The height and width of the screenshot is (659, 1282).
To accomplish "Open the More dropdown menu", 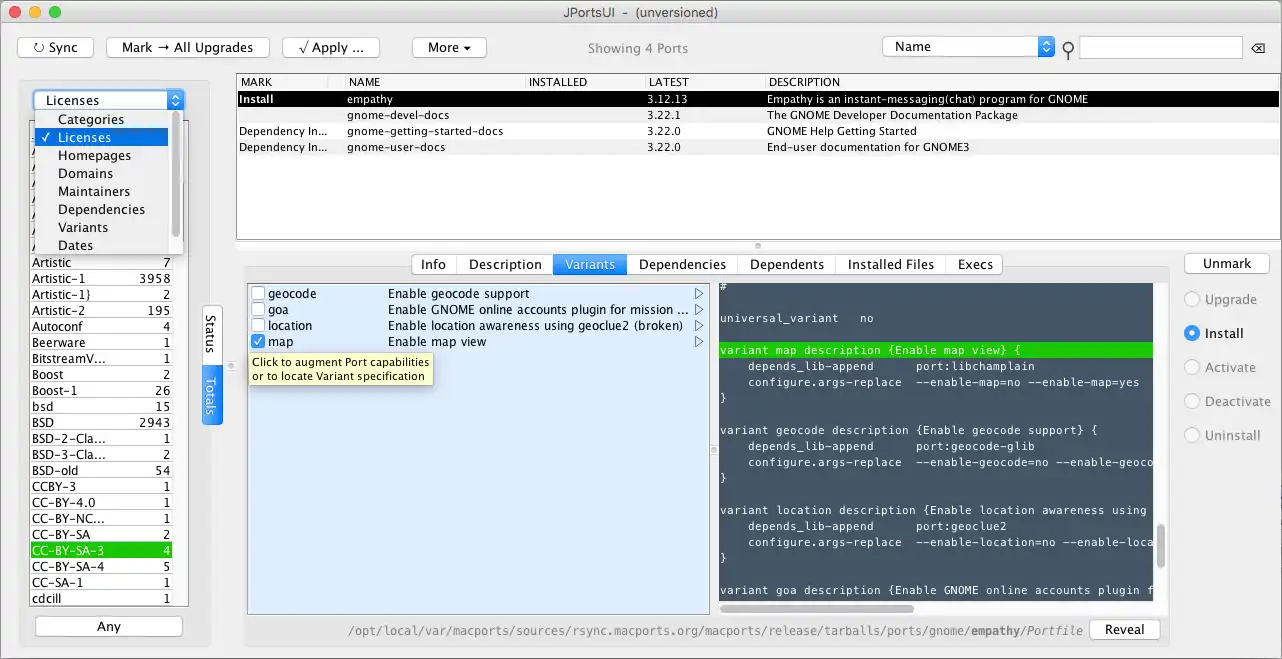I will tap(449, 47).
